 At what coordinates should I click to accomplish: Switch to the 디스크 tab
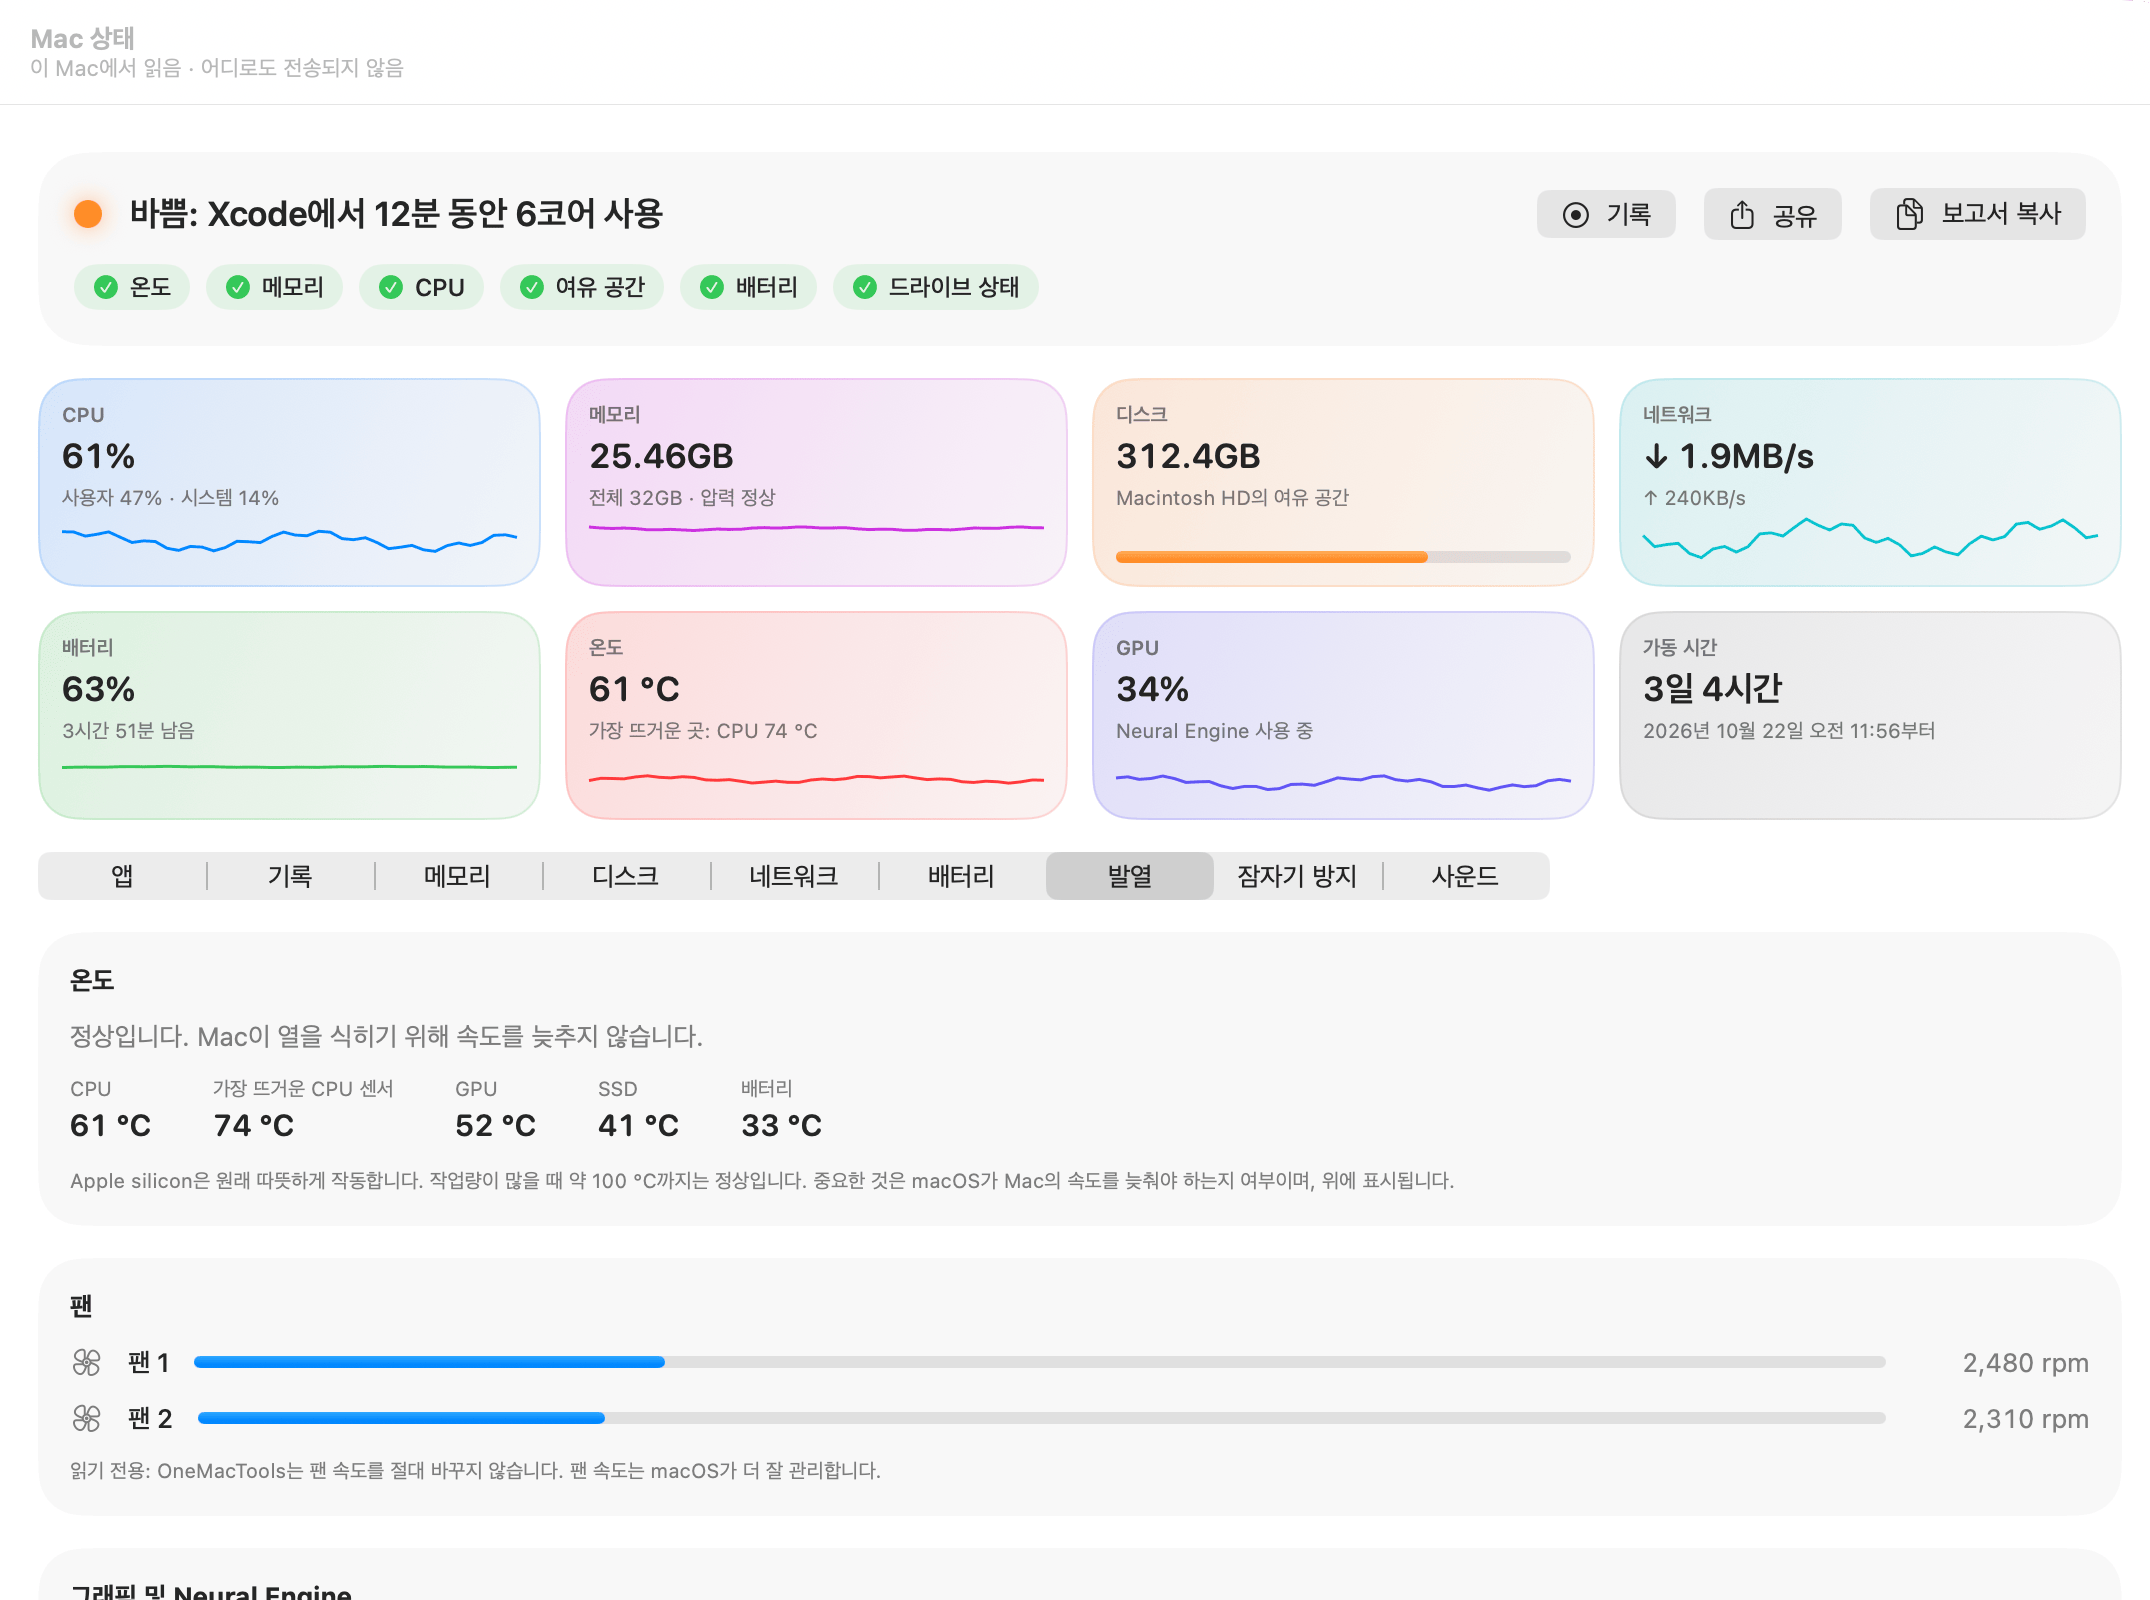point(626,876)
